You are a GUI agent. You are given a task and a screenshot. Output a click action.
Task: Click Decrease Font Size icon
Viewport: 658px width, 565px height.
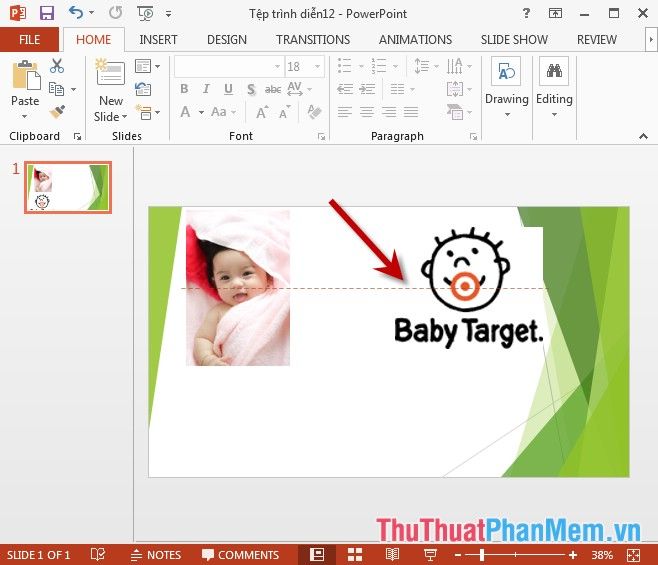pos(285,112)
